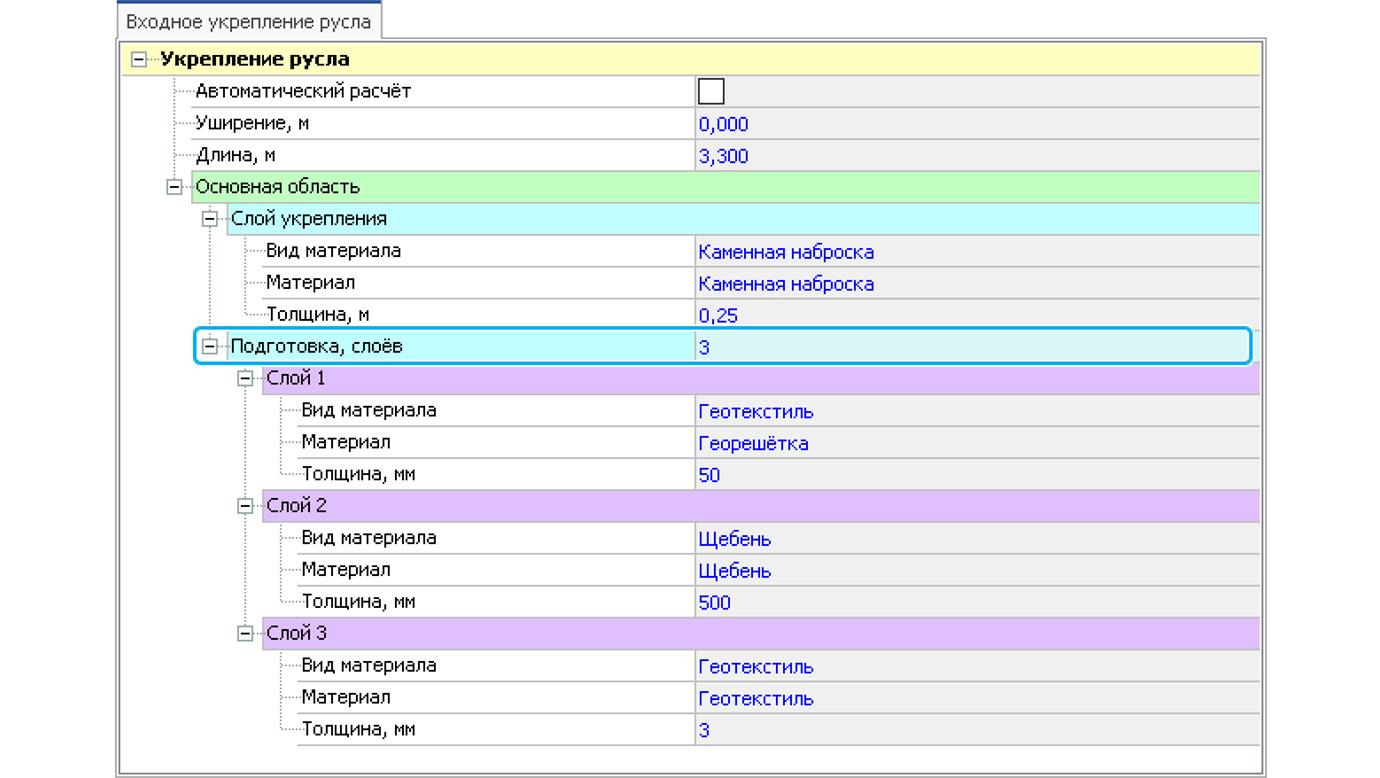Screen dimensions: 1380x778
Task: Collapse the Слой 3 group
Action: tap(246, 634)
